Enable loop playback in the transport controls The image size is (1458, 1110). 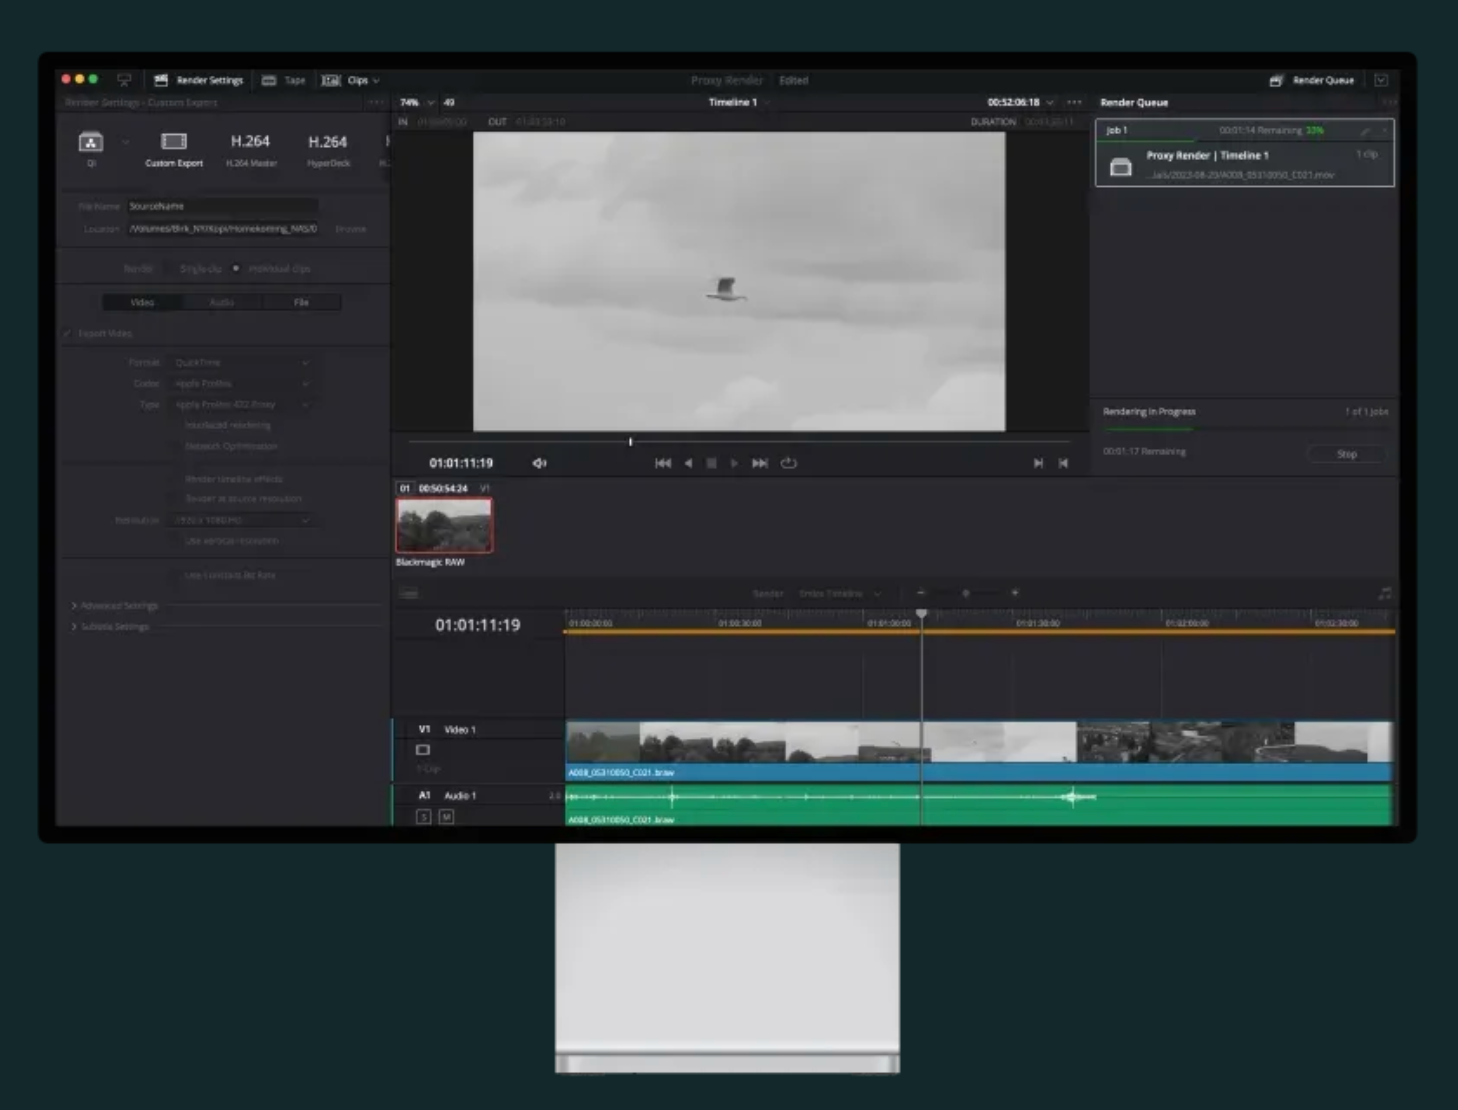[789, 462]
